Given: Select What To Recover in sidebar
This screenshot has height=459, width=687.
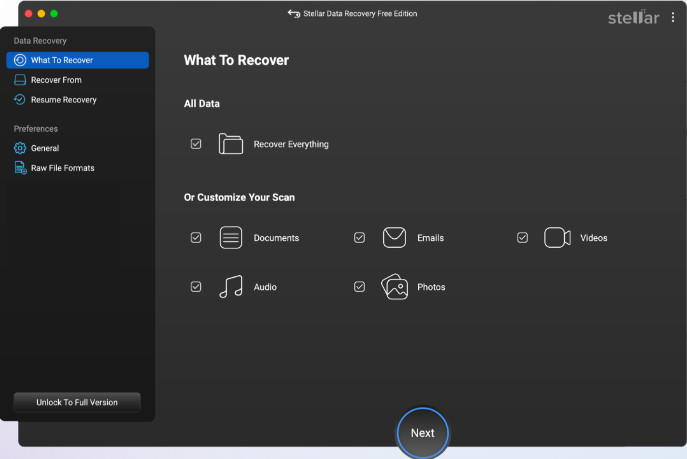Looking at the screenshot, I should pos(78,60).
